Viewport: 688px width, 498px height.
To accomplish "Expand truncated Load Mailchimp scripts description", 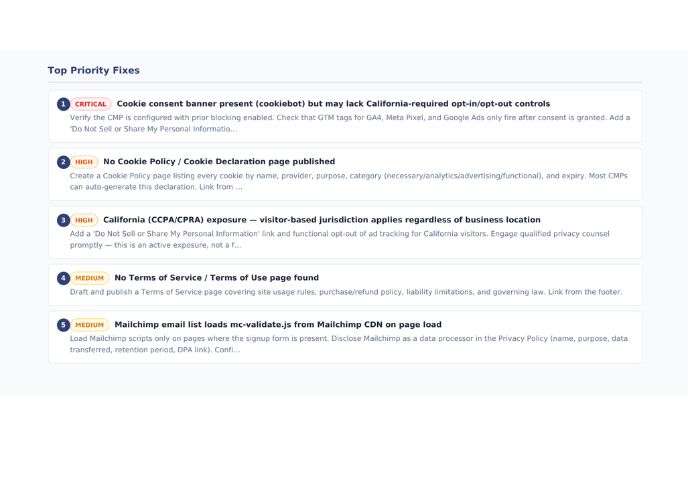I will [348, 344].
